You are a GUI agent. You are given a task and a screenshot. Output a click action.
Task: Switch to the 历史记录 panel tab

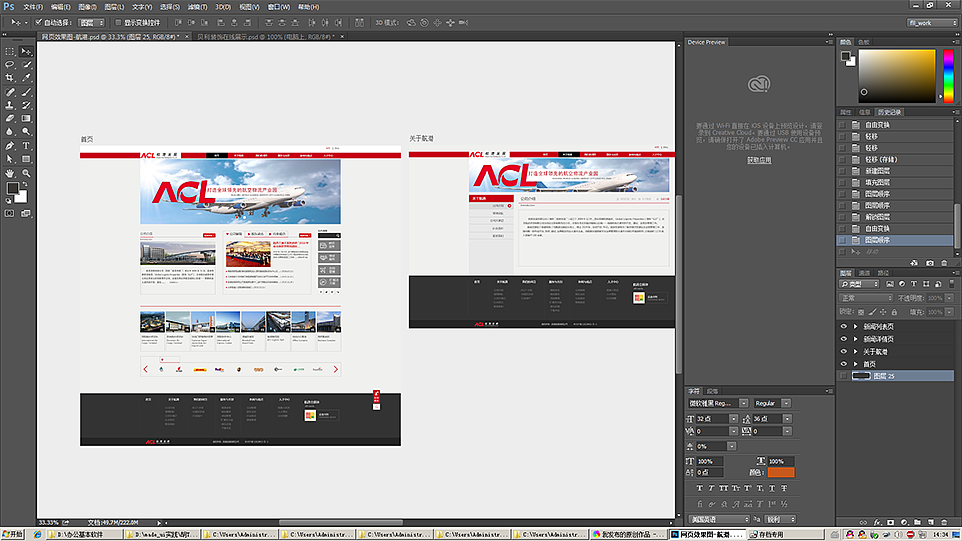click(x=889, y=112)
